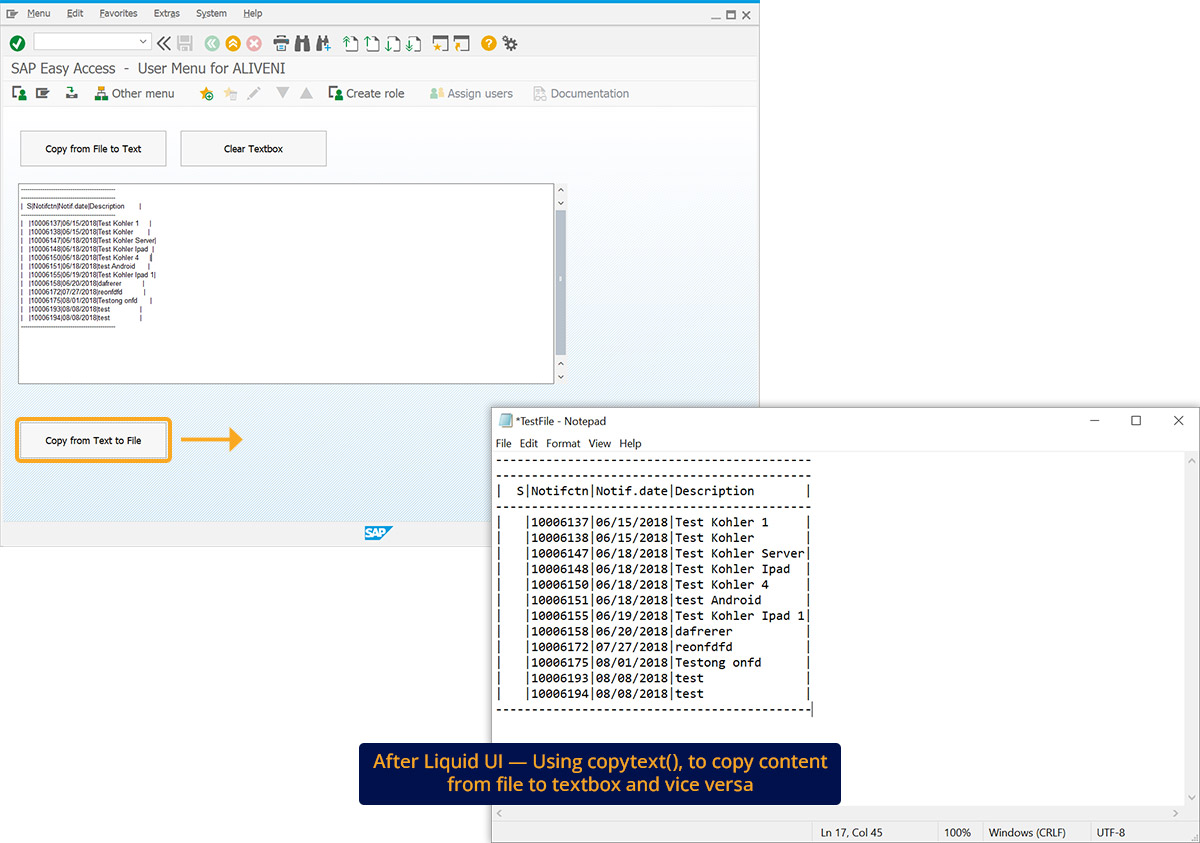Open Notepad Edit menu

(x=529, y=443)
